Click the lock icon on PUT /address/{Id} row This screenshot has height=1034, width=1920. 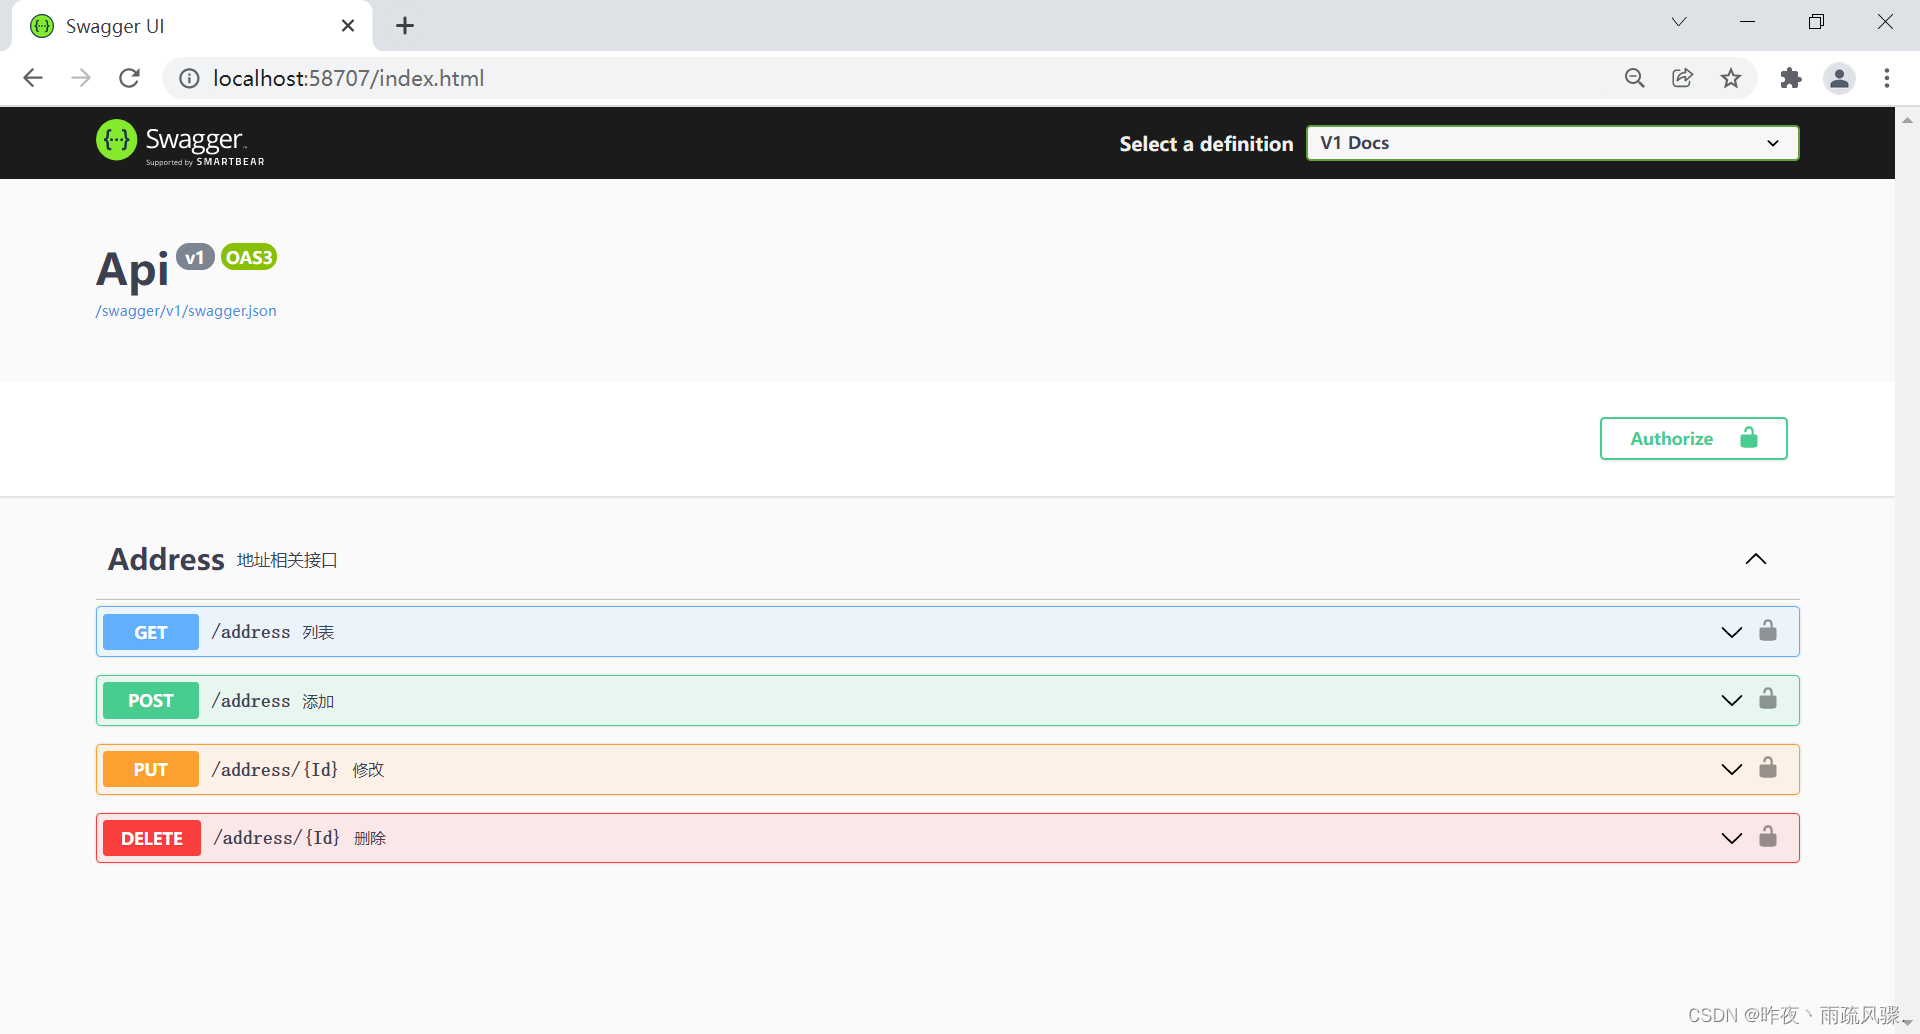coord(1768,767)
